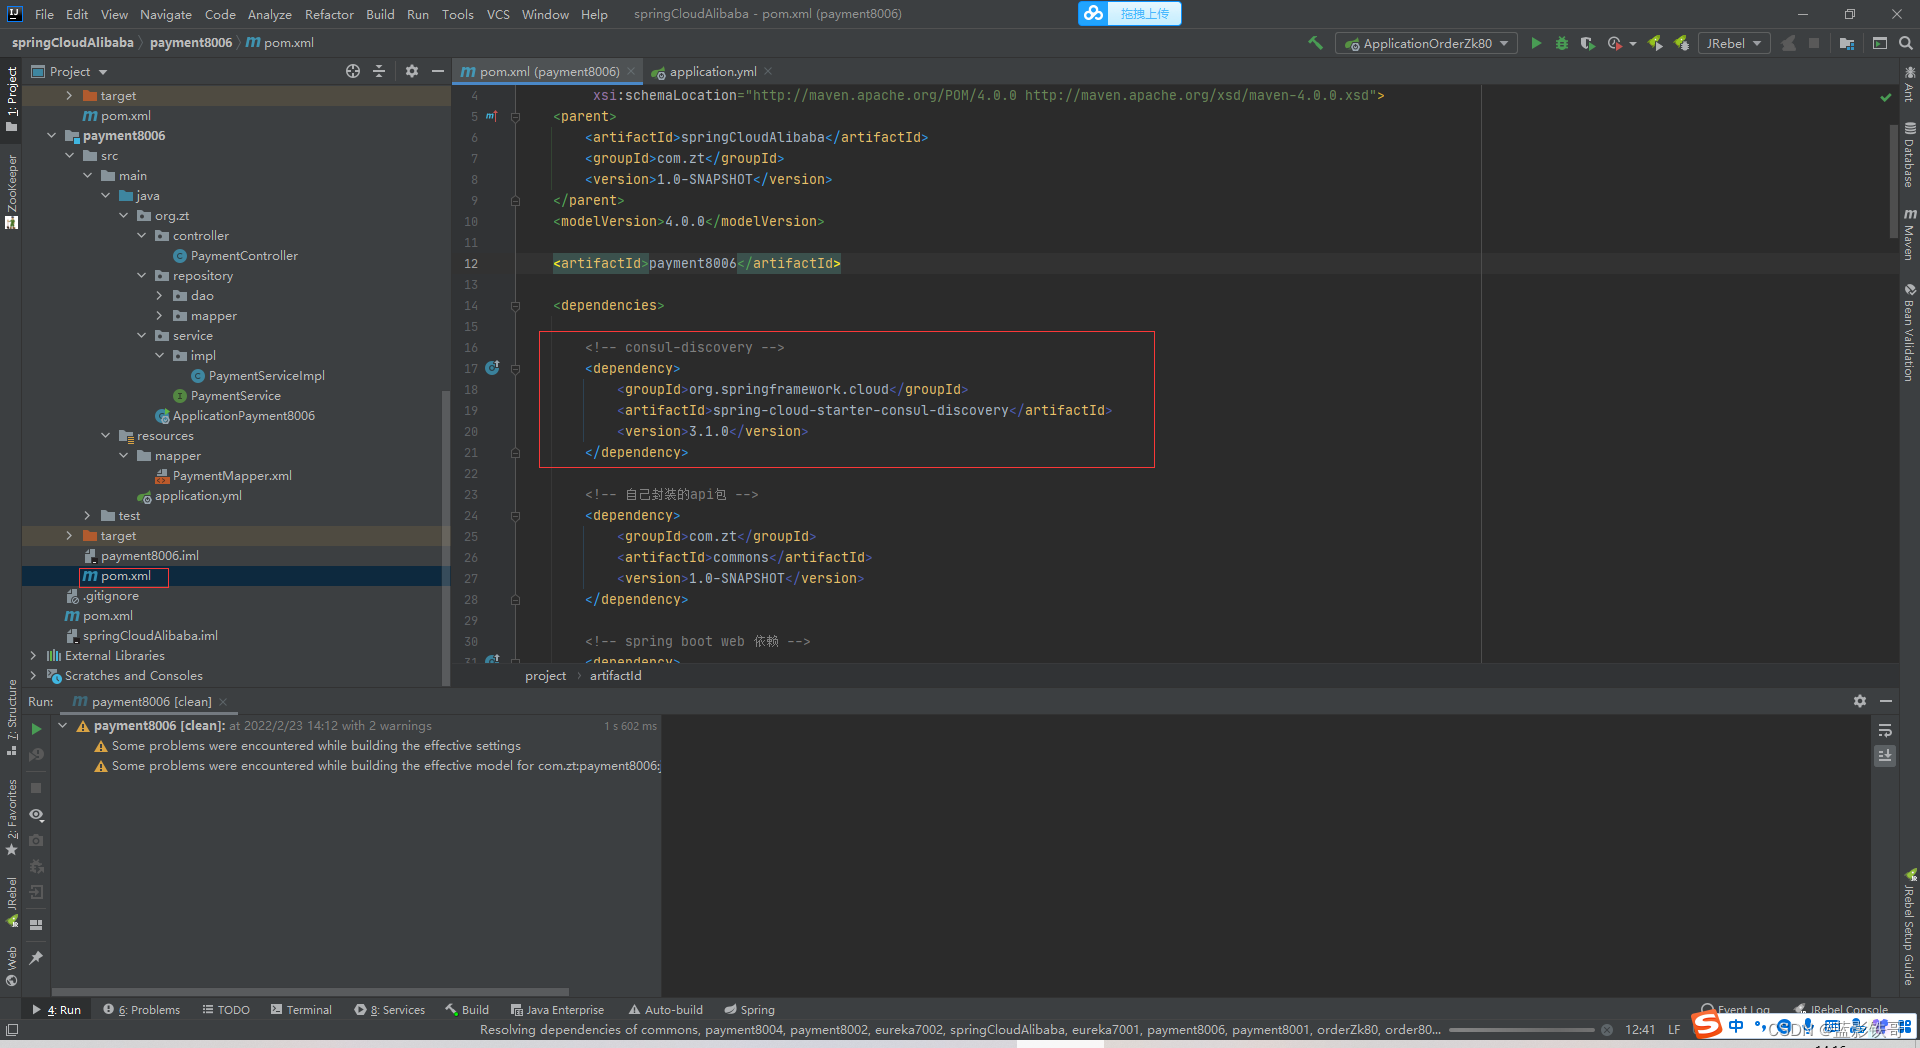Debug with JRebel rocket-bug icon
The height and width of the screenshot is (1048, 1920).
pyautogui.click(x=1682, y=43)
